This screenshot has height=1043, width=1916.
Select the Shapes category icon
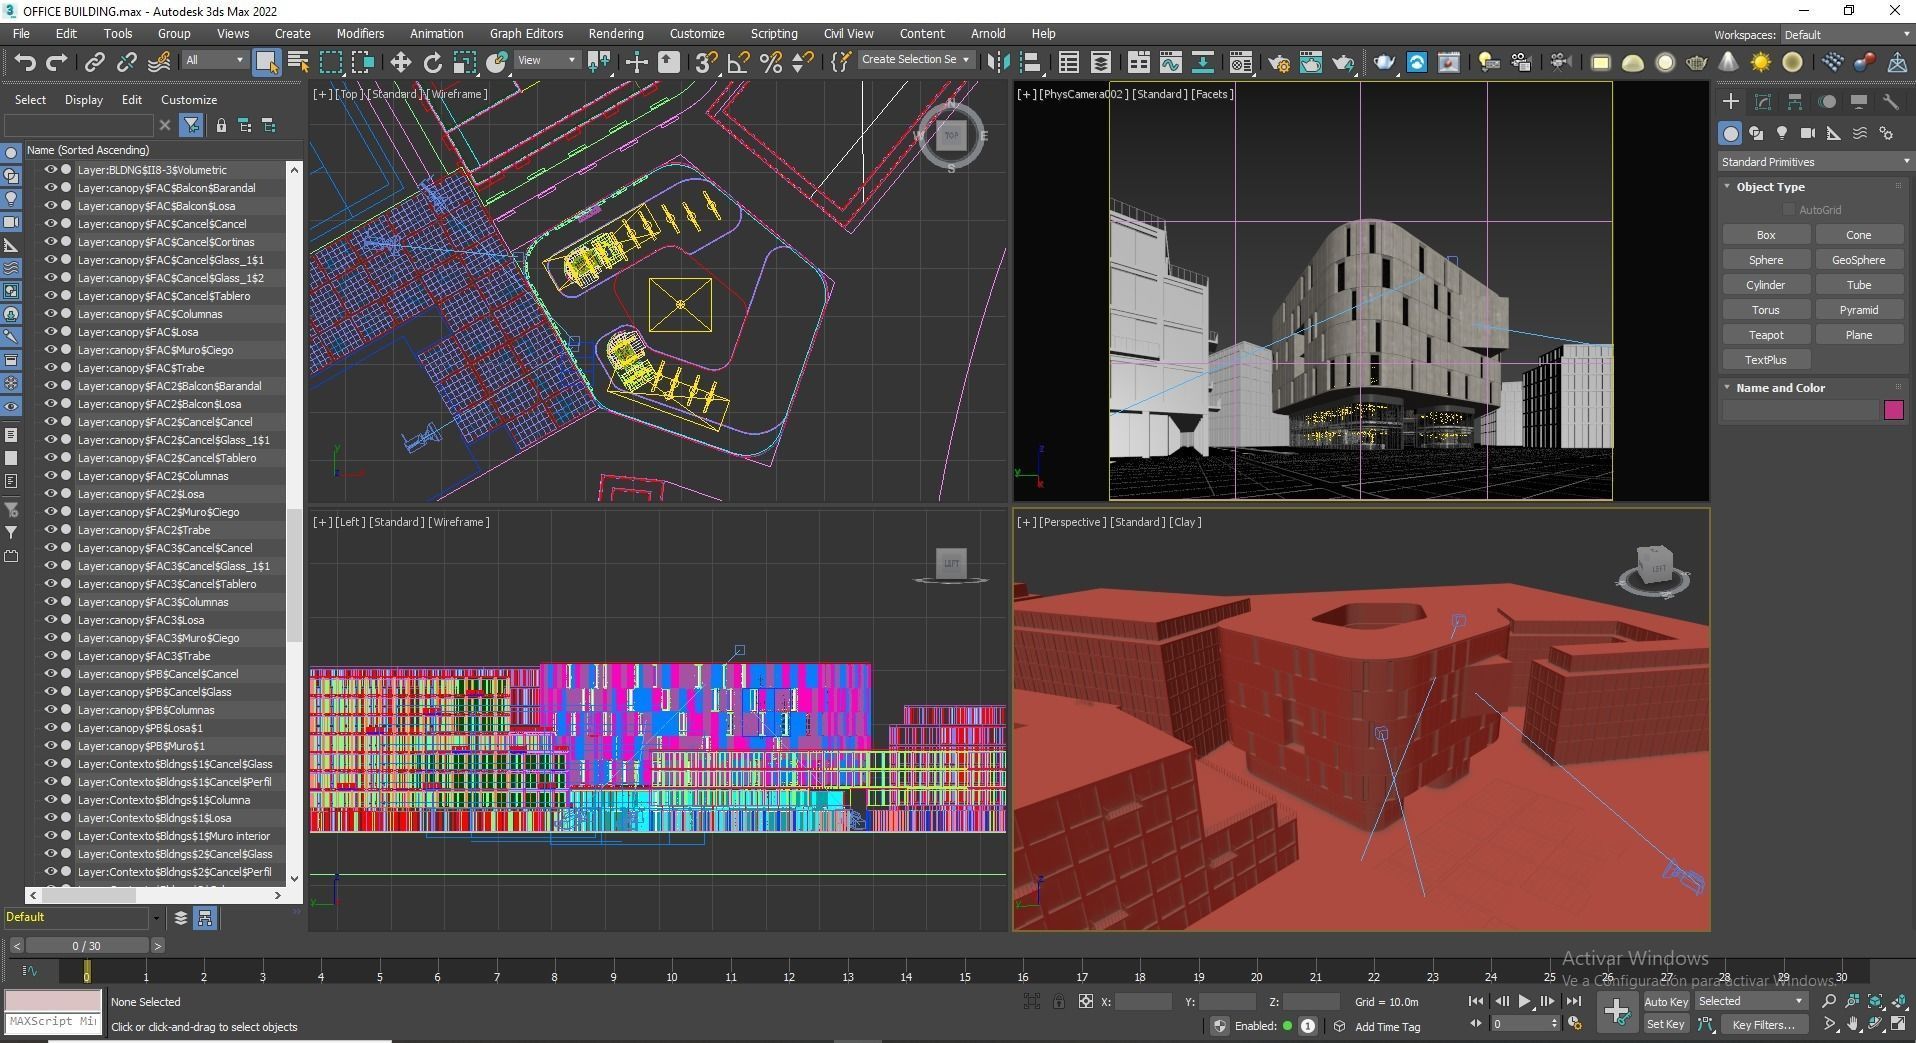[x=1756, y=133]
